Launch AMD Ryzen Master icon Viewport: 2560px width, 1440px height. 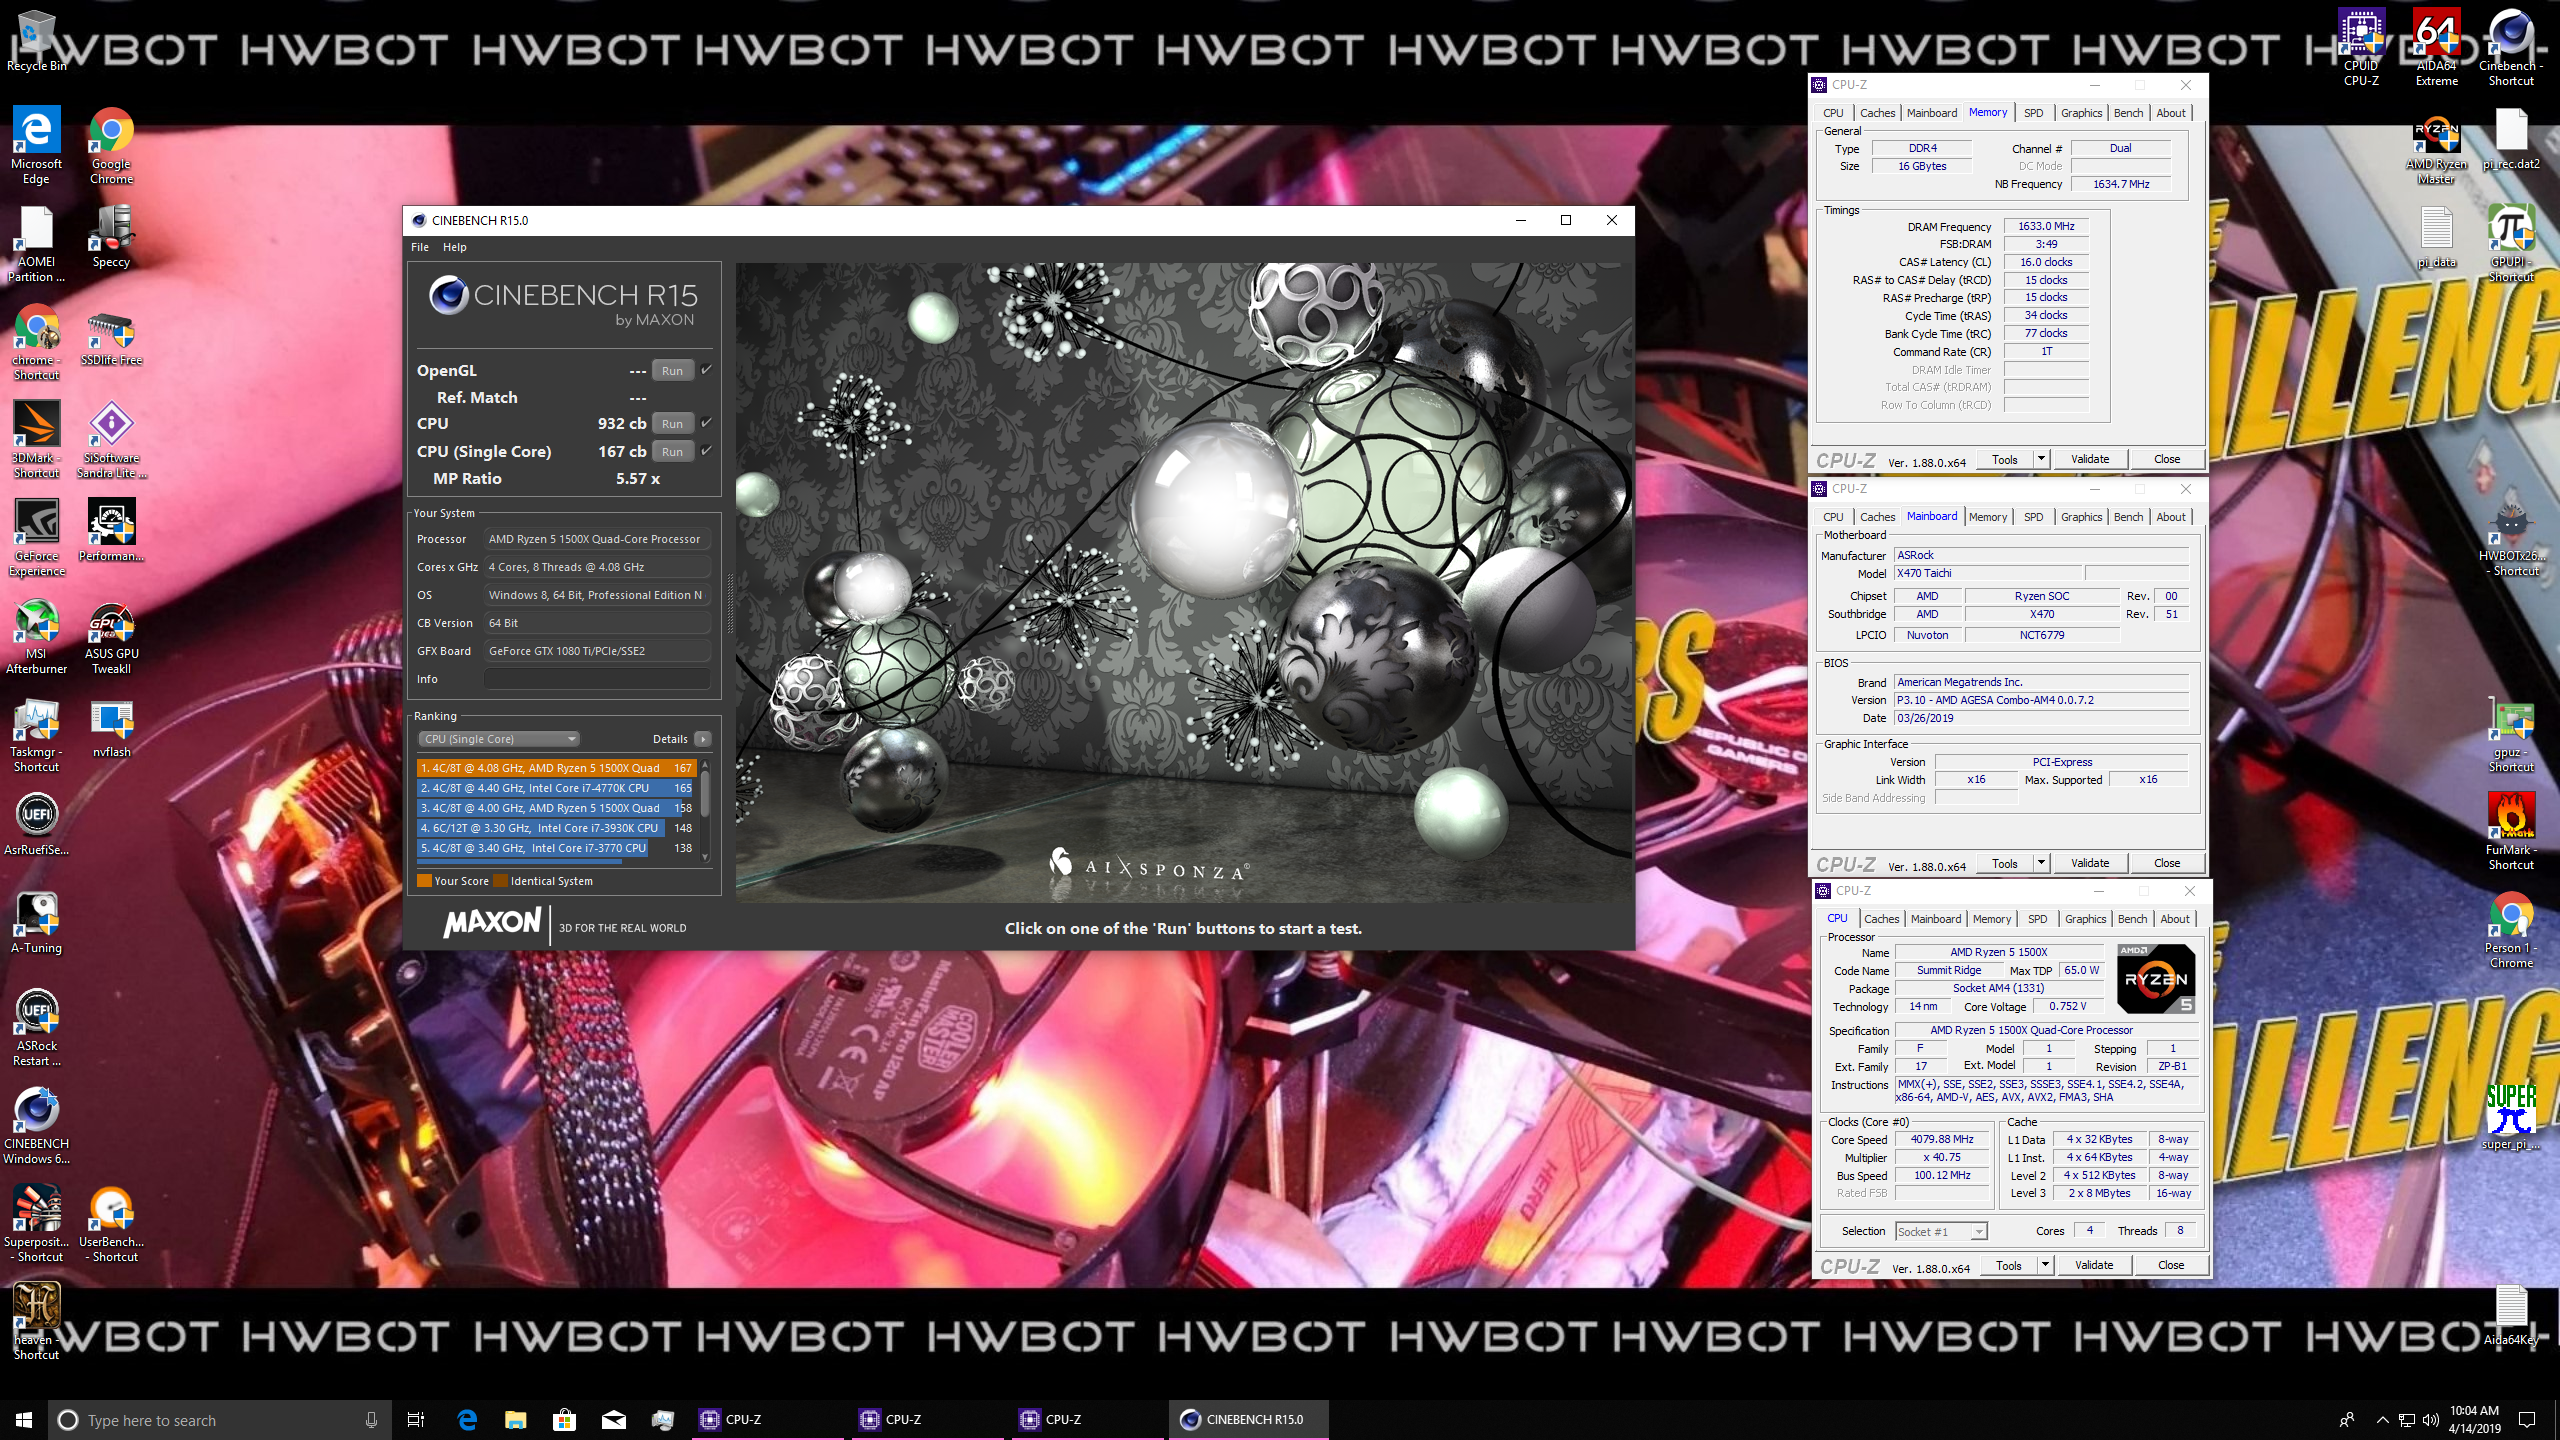coord(2436,150)
